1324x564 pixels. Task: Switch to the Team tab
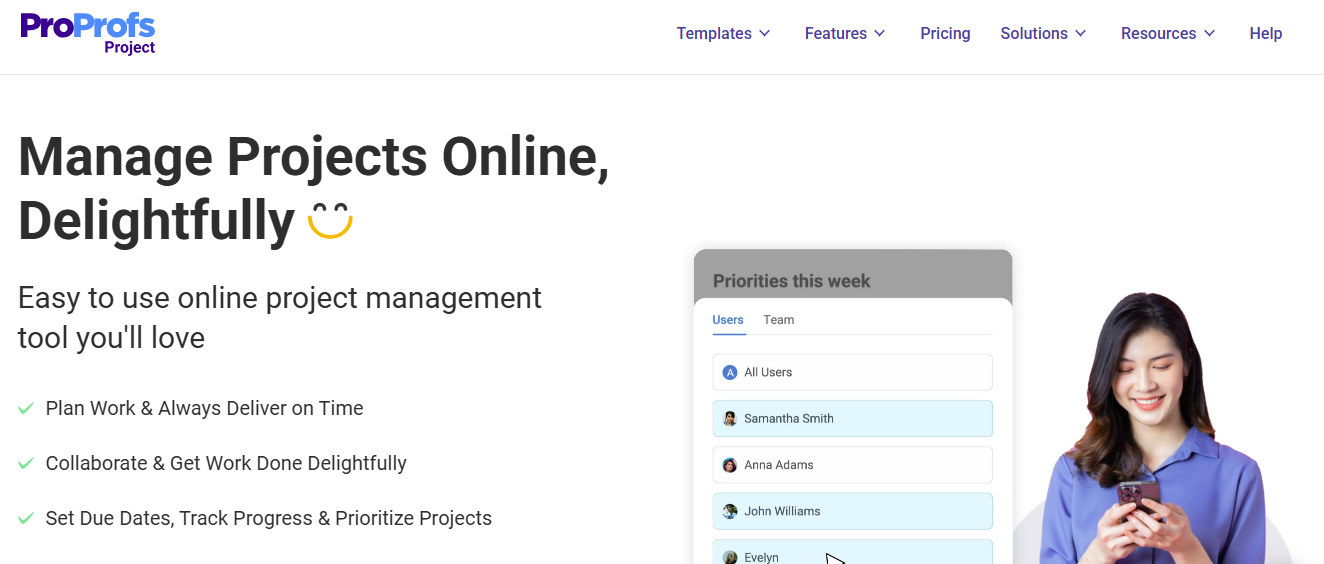778,320
